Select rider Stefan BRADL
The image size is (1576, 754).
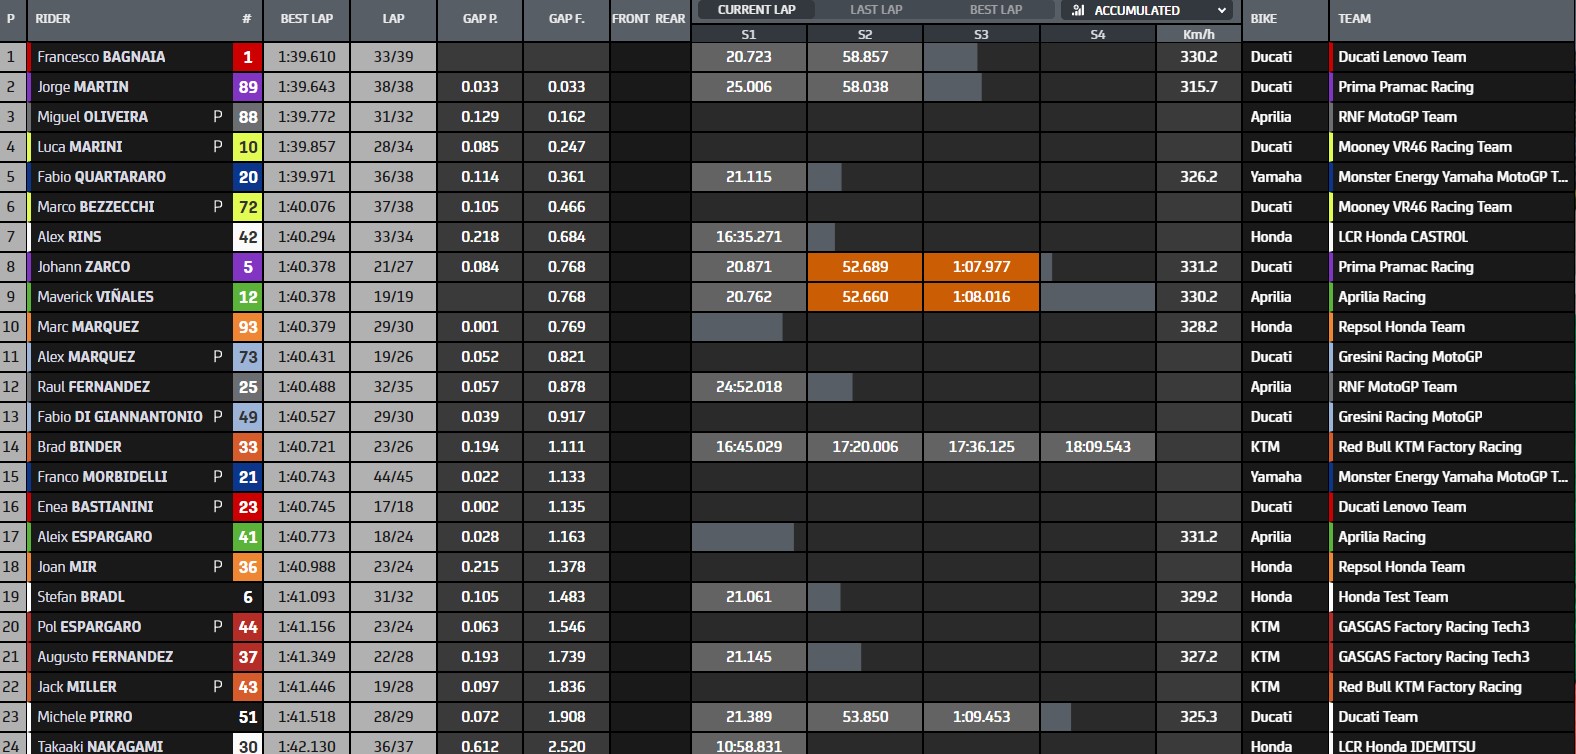[x=81, y=597]
